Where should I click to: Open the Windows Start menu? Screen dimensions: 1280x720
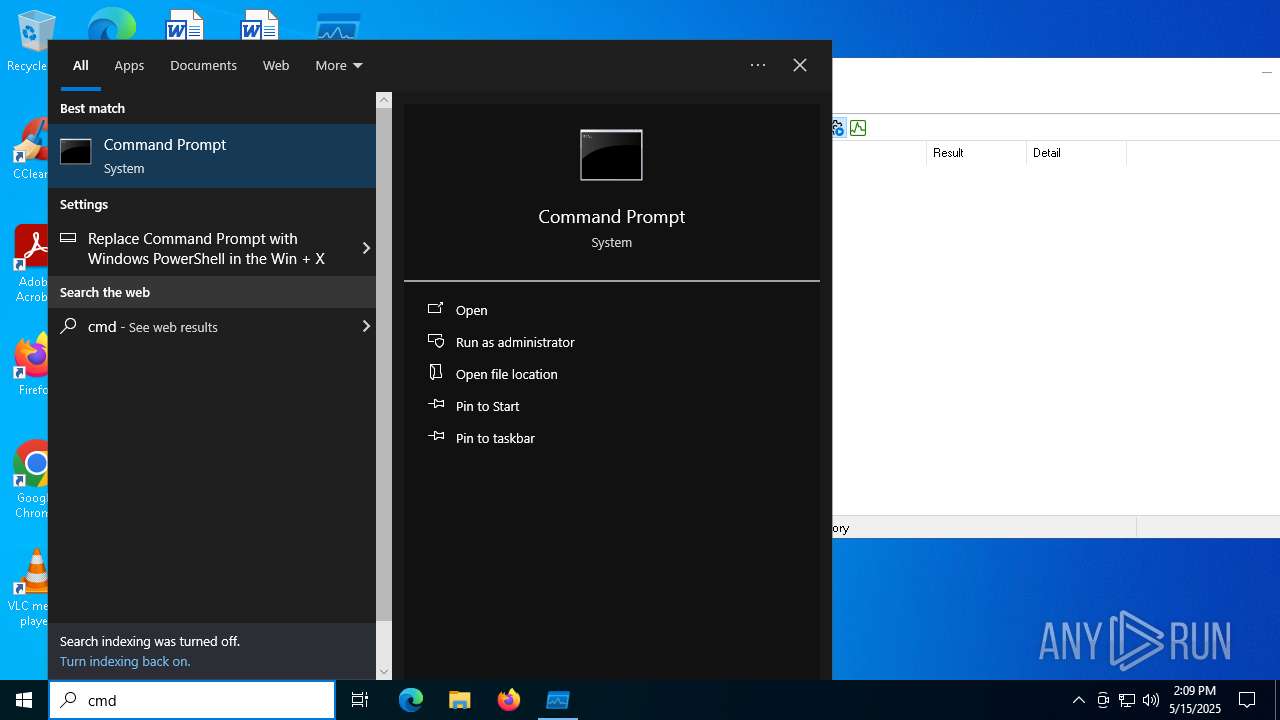pos(24,700)
